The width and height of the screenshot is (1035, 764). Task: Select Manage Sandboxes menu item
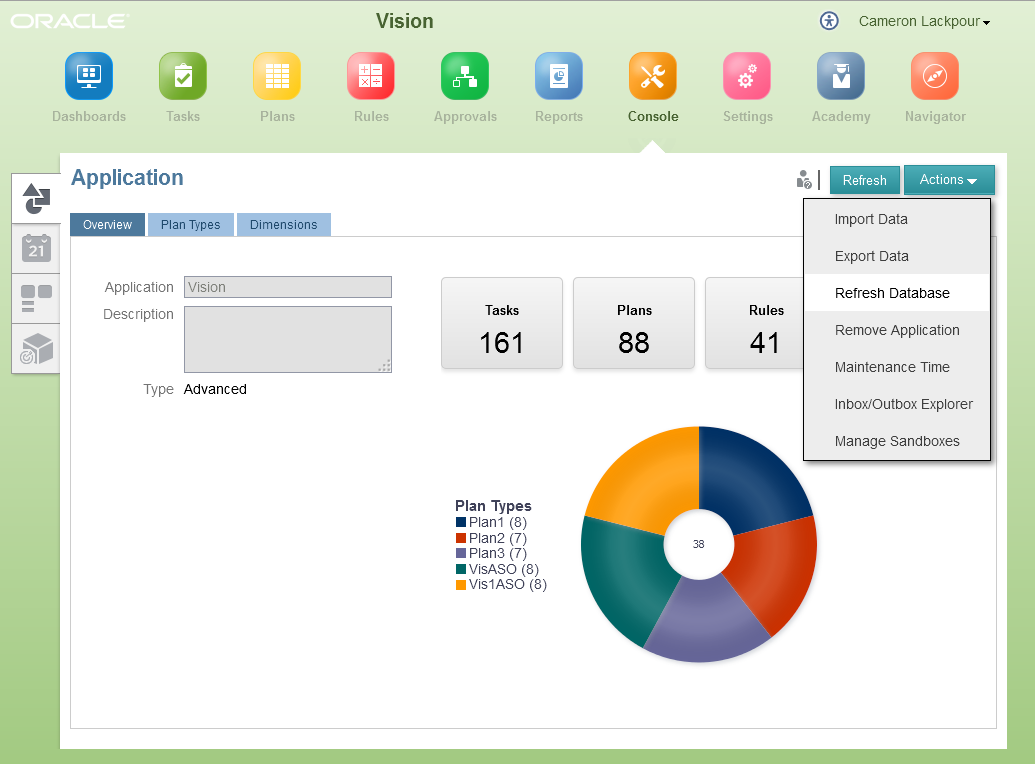(896, 441)
